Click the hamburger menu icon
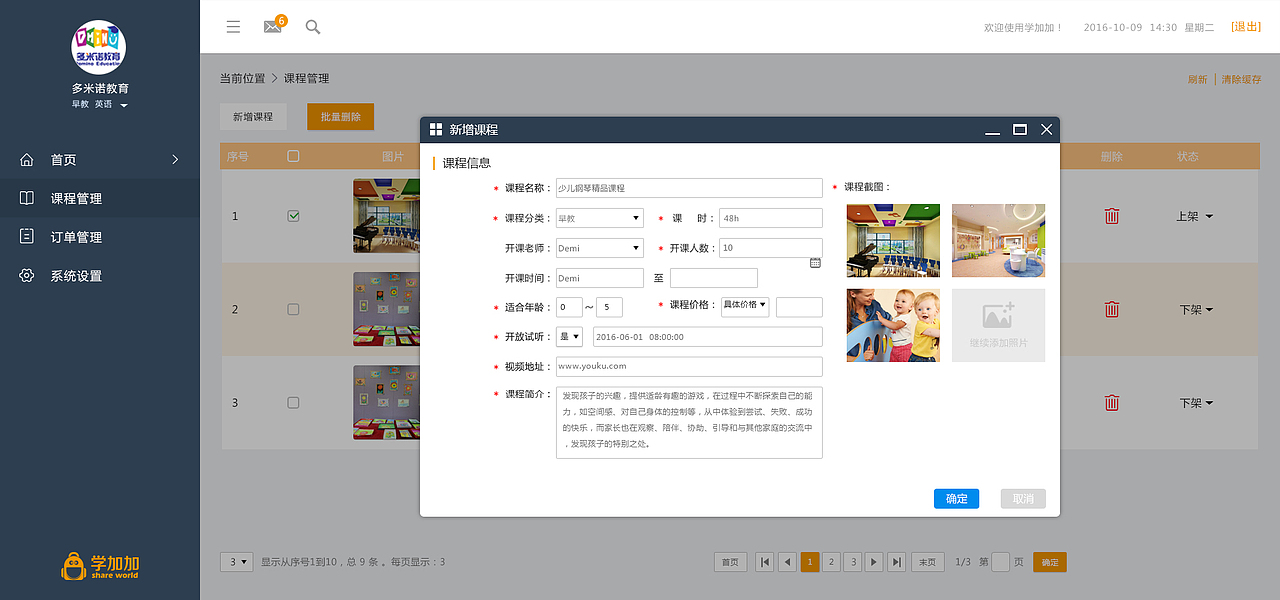The image size is (1280, 600). coord(233,26)
